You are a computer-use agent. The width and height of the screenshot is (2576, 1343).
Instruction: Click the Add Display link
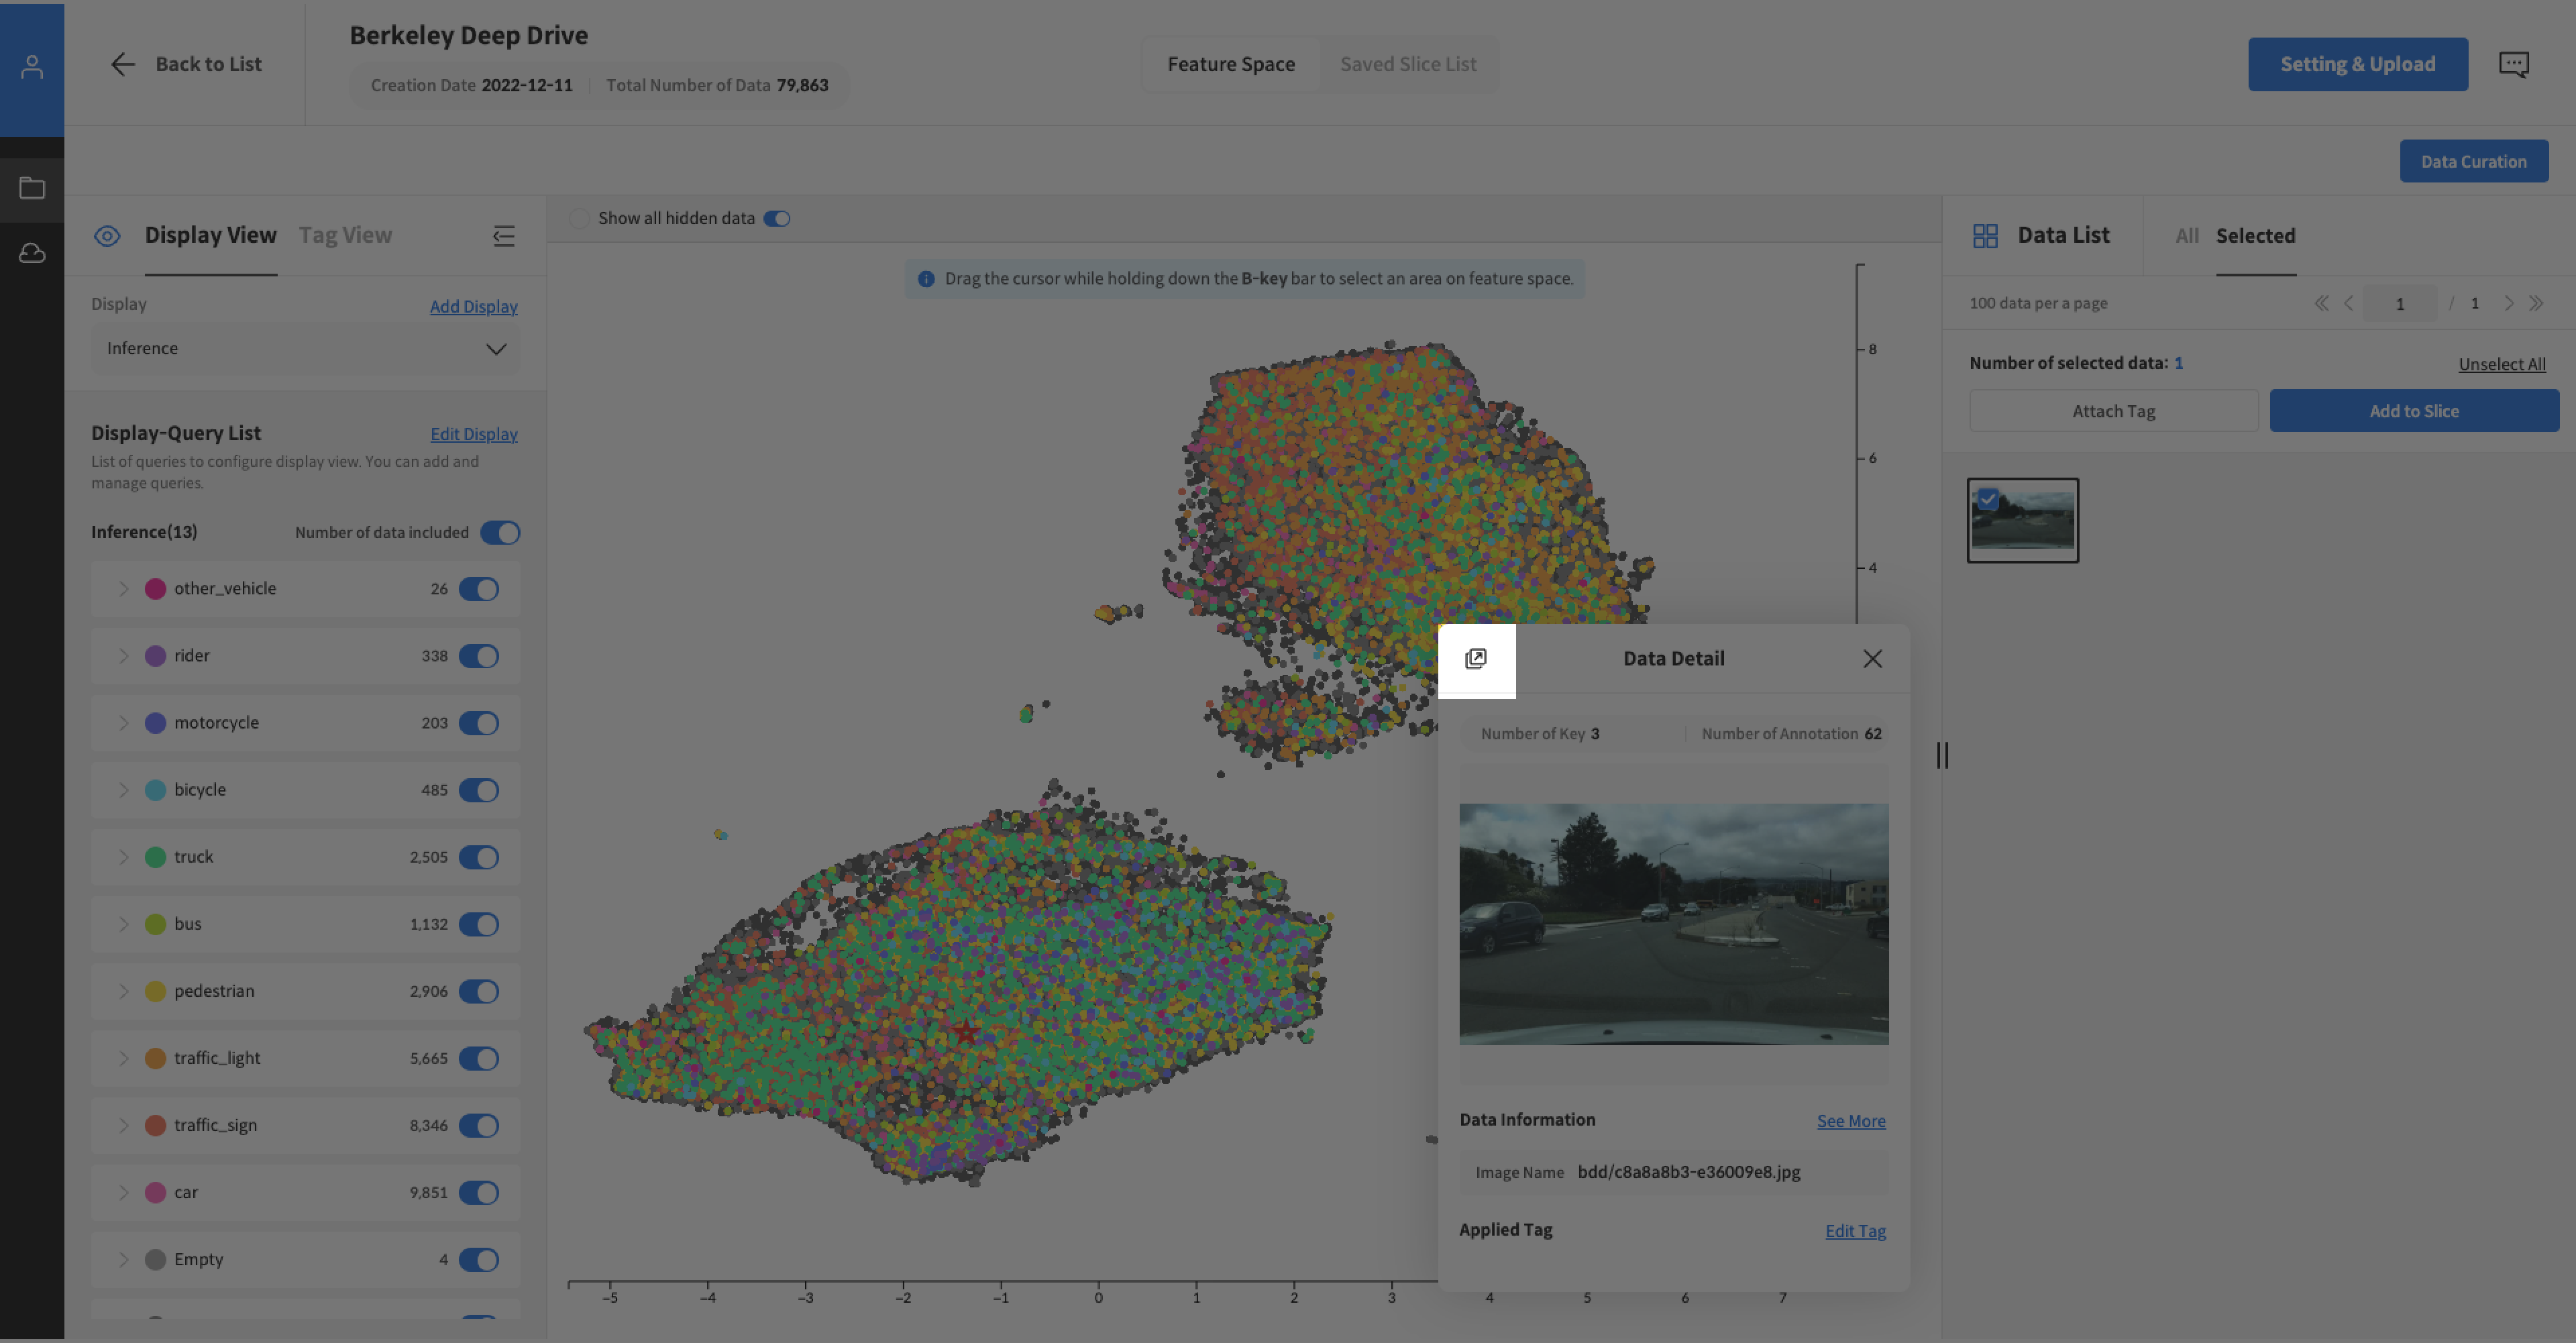[x=473, y=306]
